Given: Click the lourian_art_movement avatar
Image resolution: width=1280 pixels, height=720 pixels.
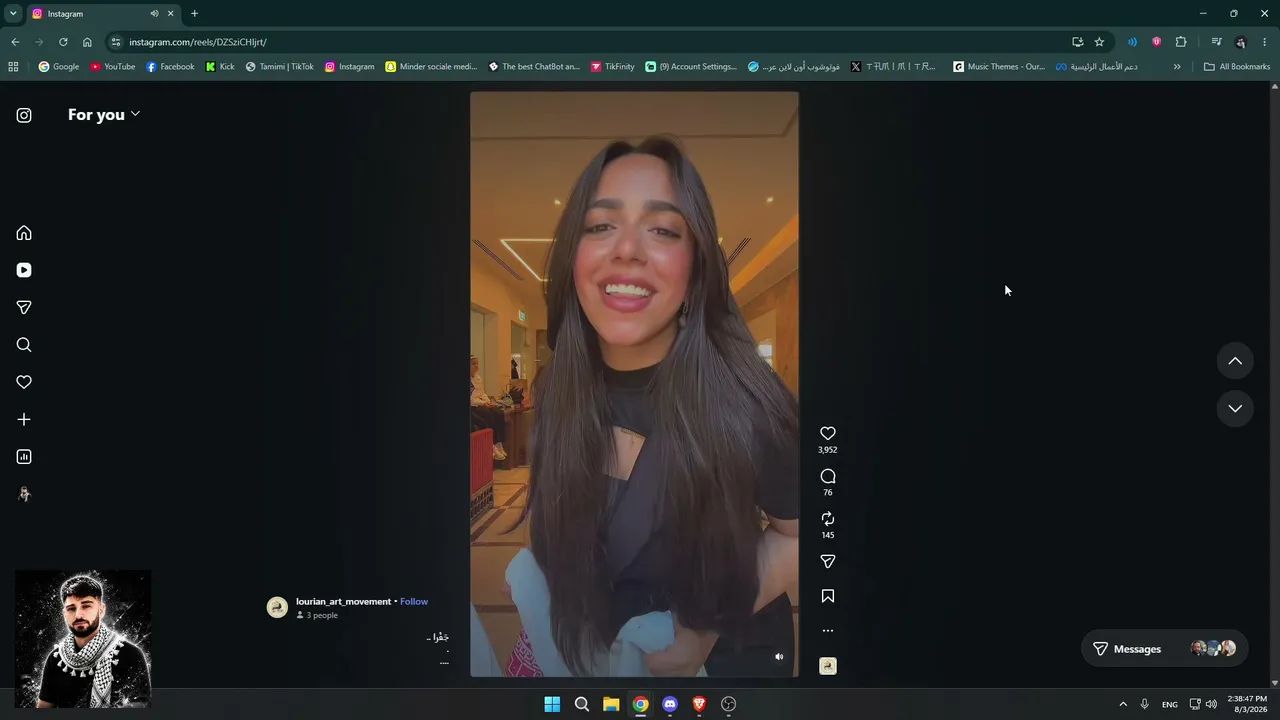Looking at the screenshot, I should pyautogui.click(x=277, y=607).
